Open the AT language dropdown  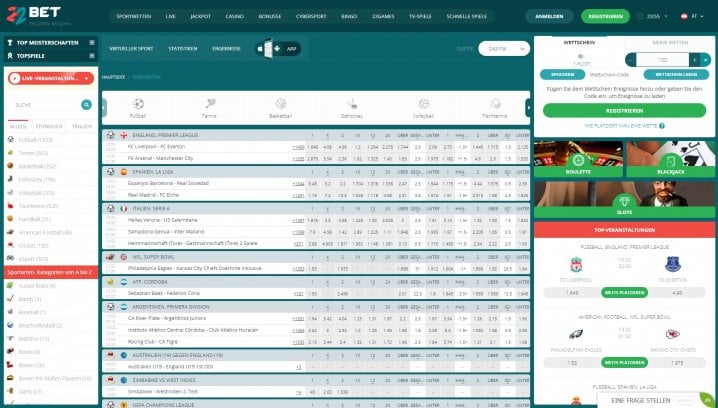[697, 16]
